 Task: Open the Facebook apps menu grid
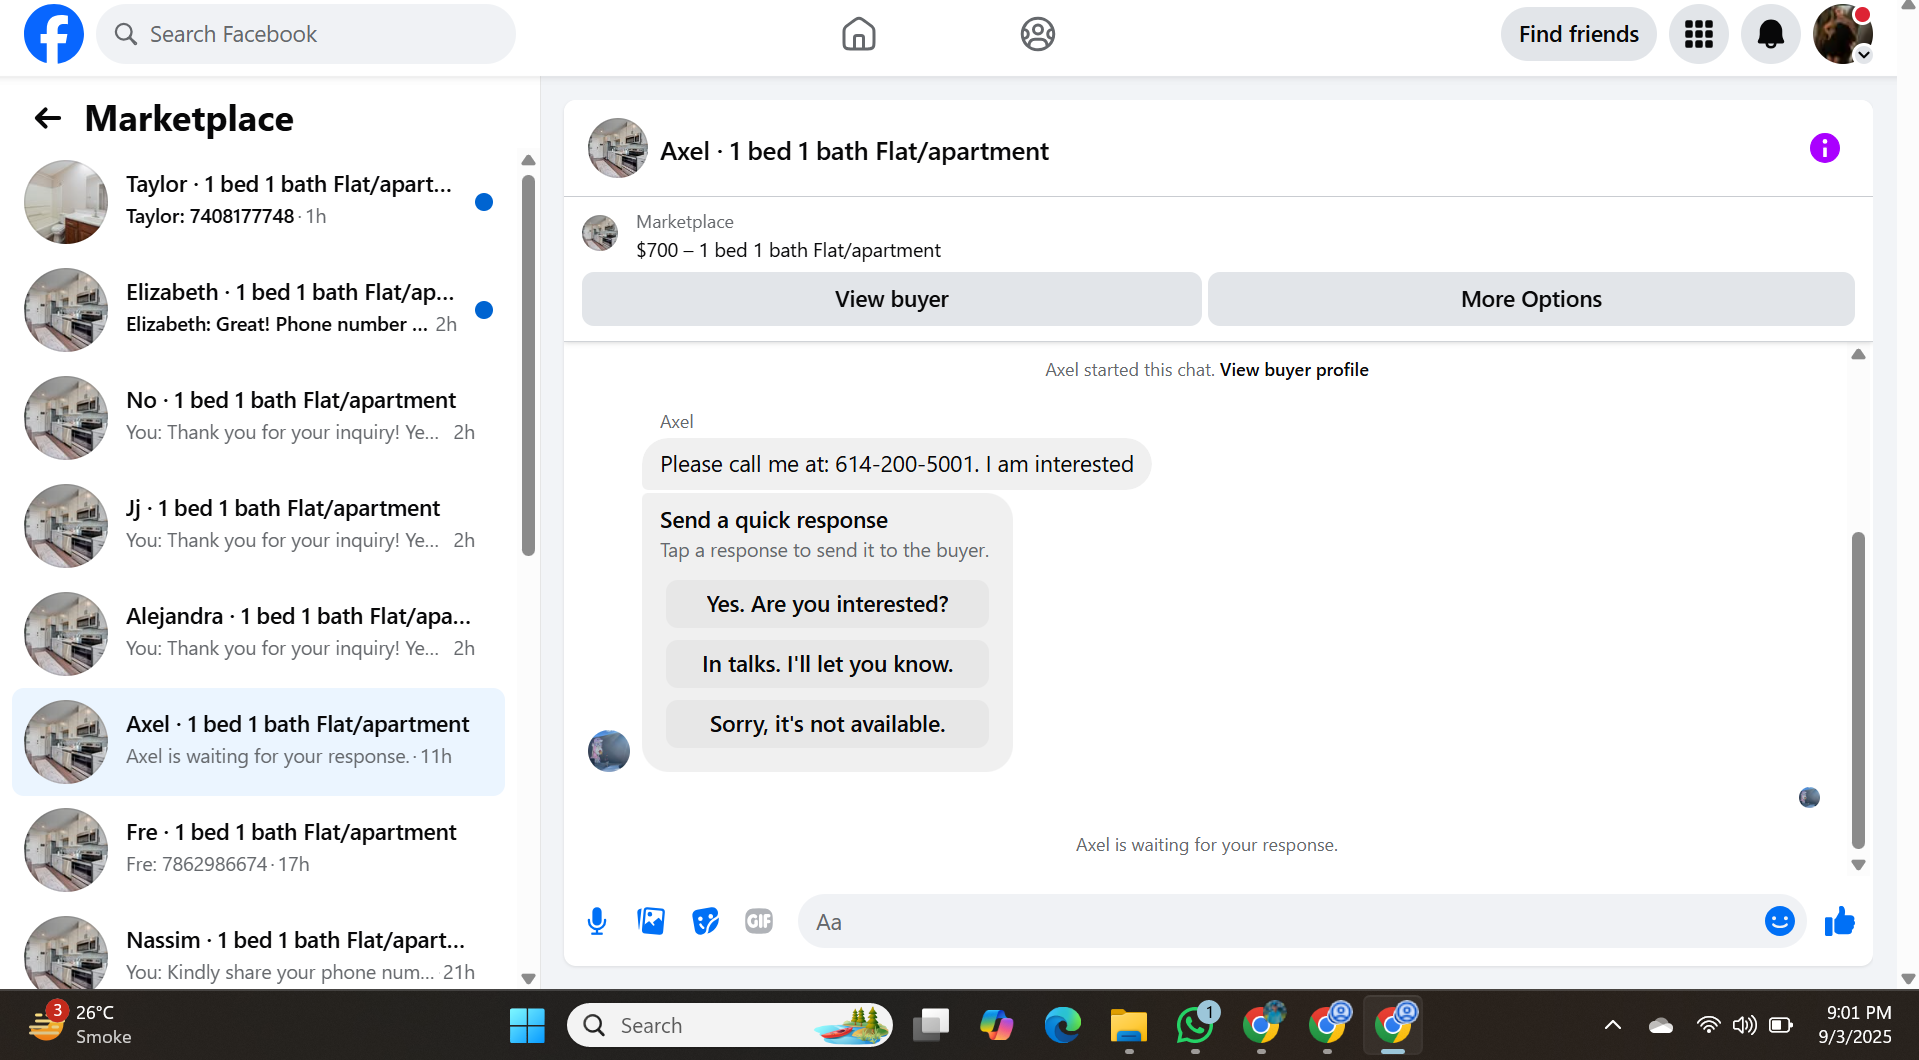click(1698, 34)
